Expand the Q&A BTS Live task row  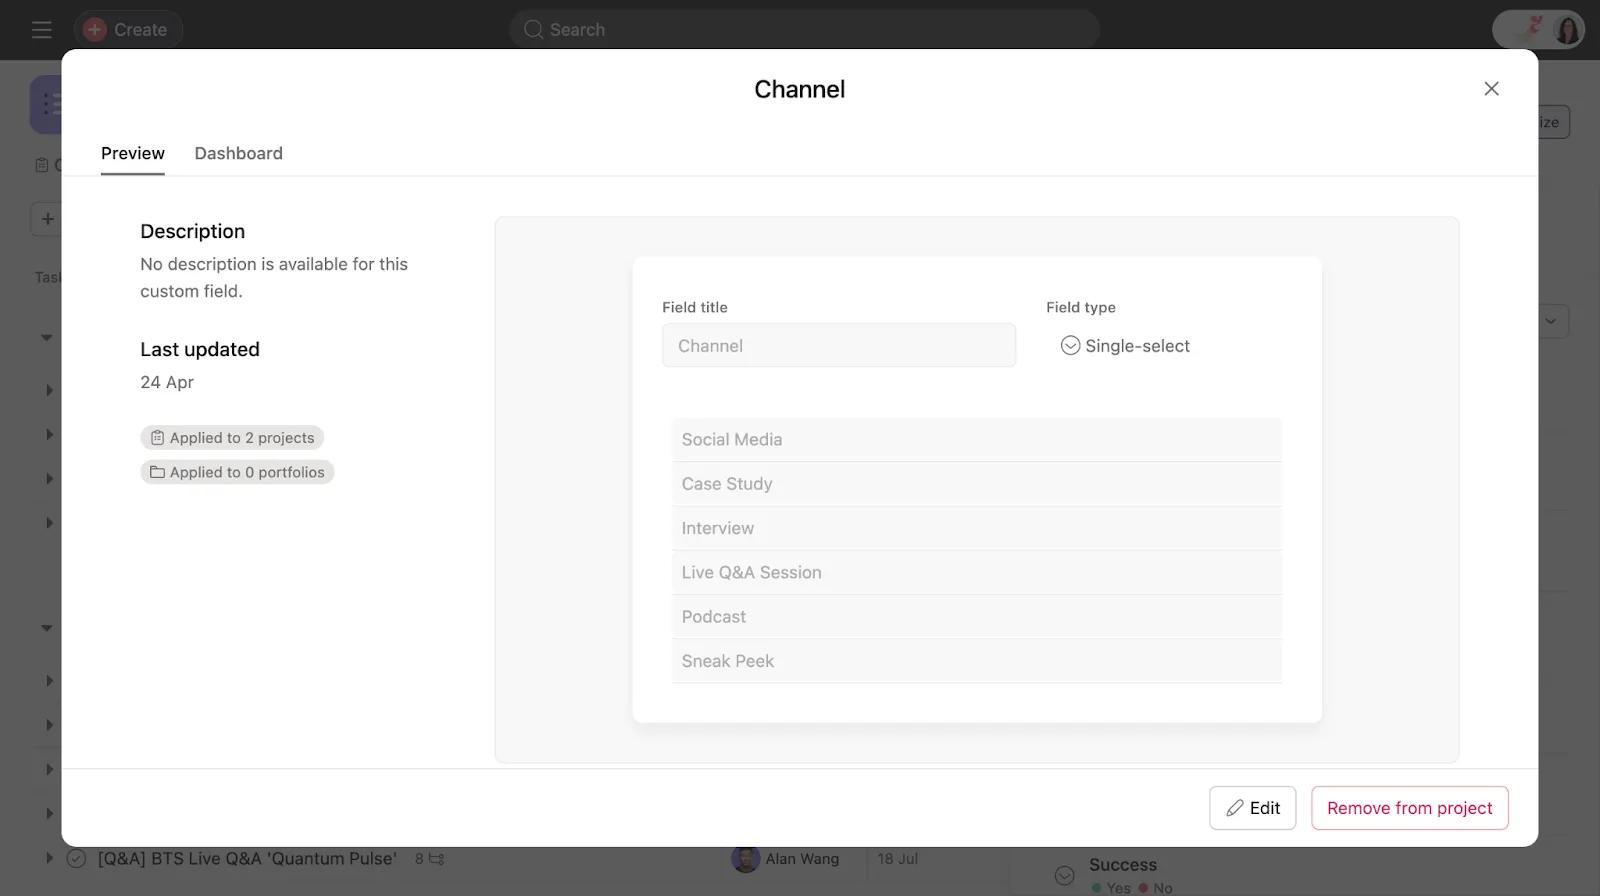click(x=48, y=858)
